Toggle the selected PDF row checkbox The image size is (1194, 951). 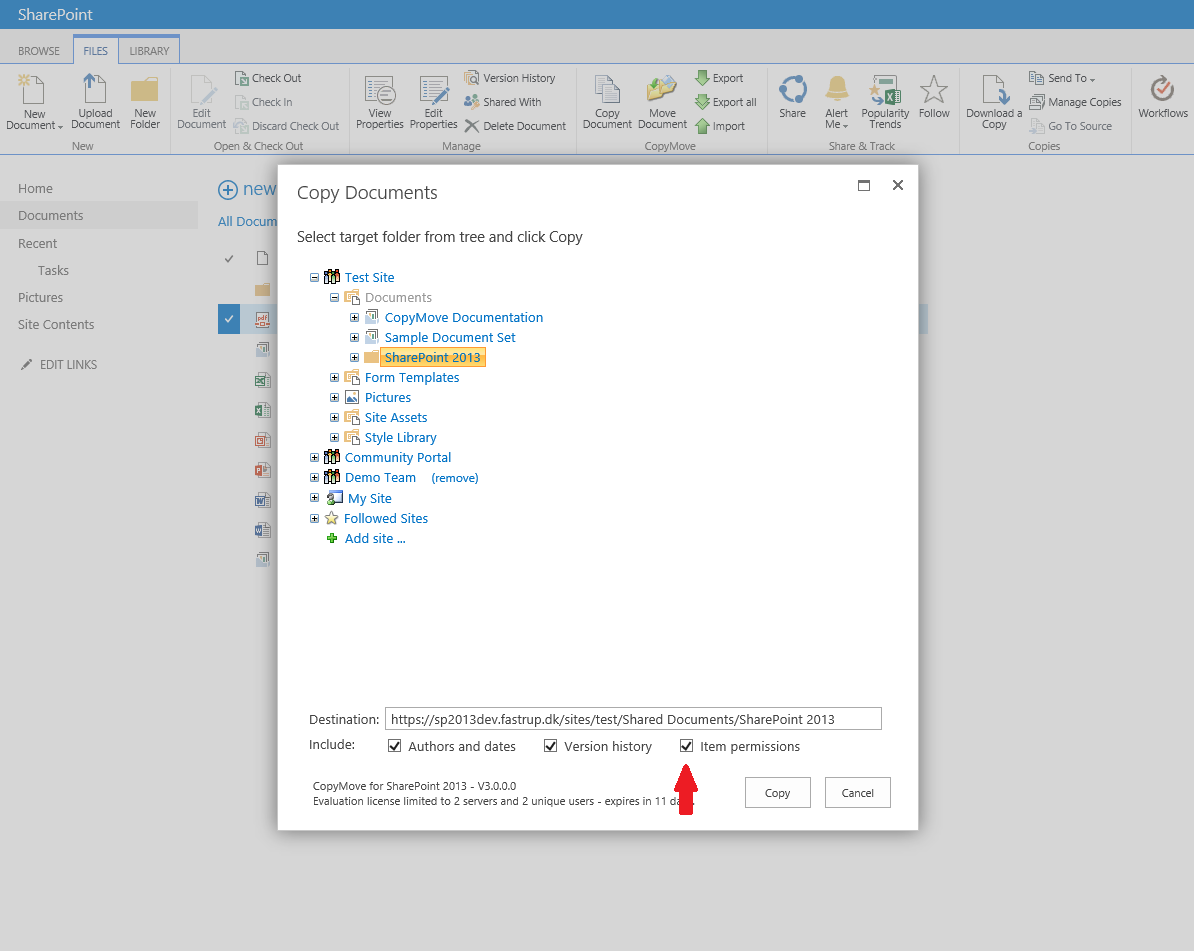pyautogui.click(x=228, y=319)
